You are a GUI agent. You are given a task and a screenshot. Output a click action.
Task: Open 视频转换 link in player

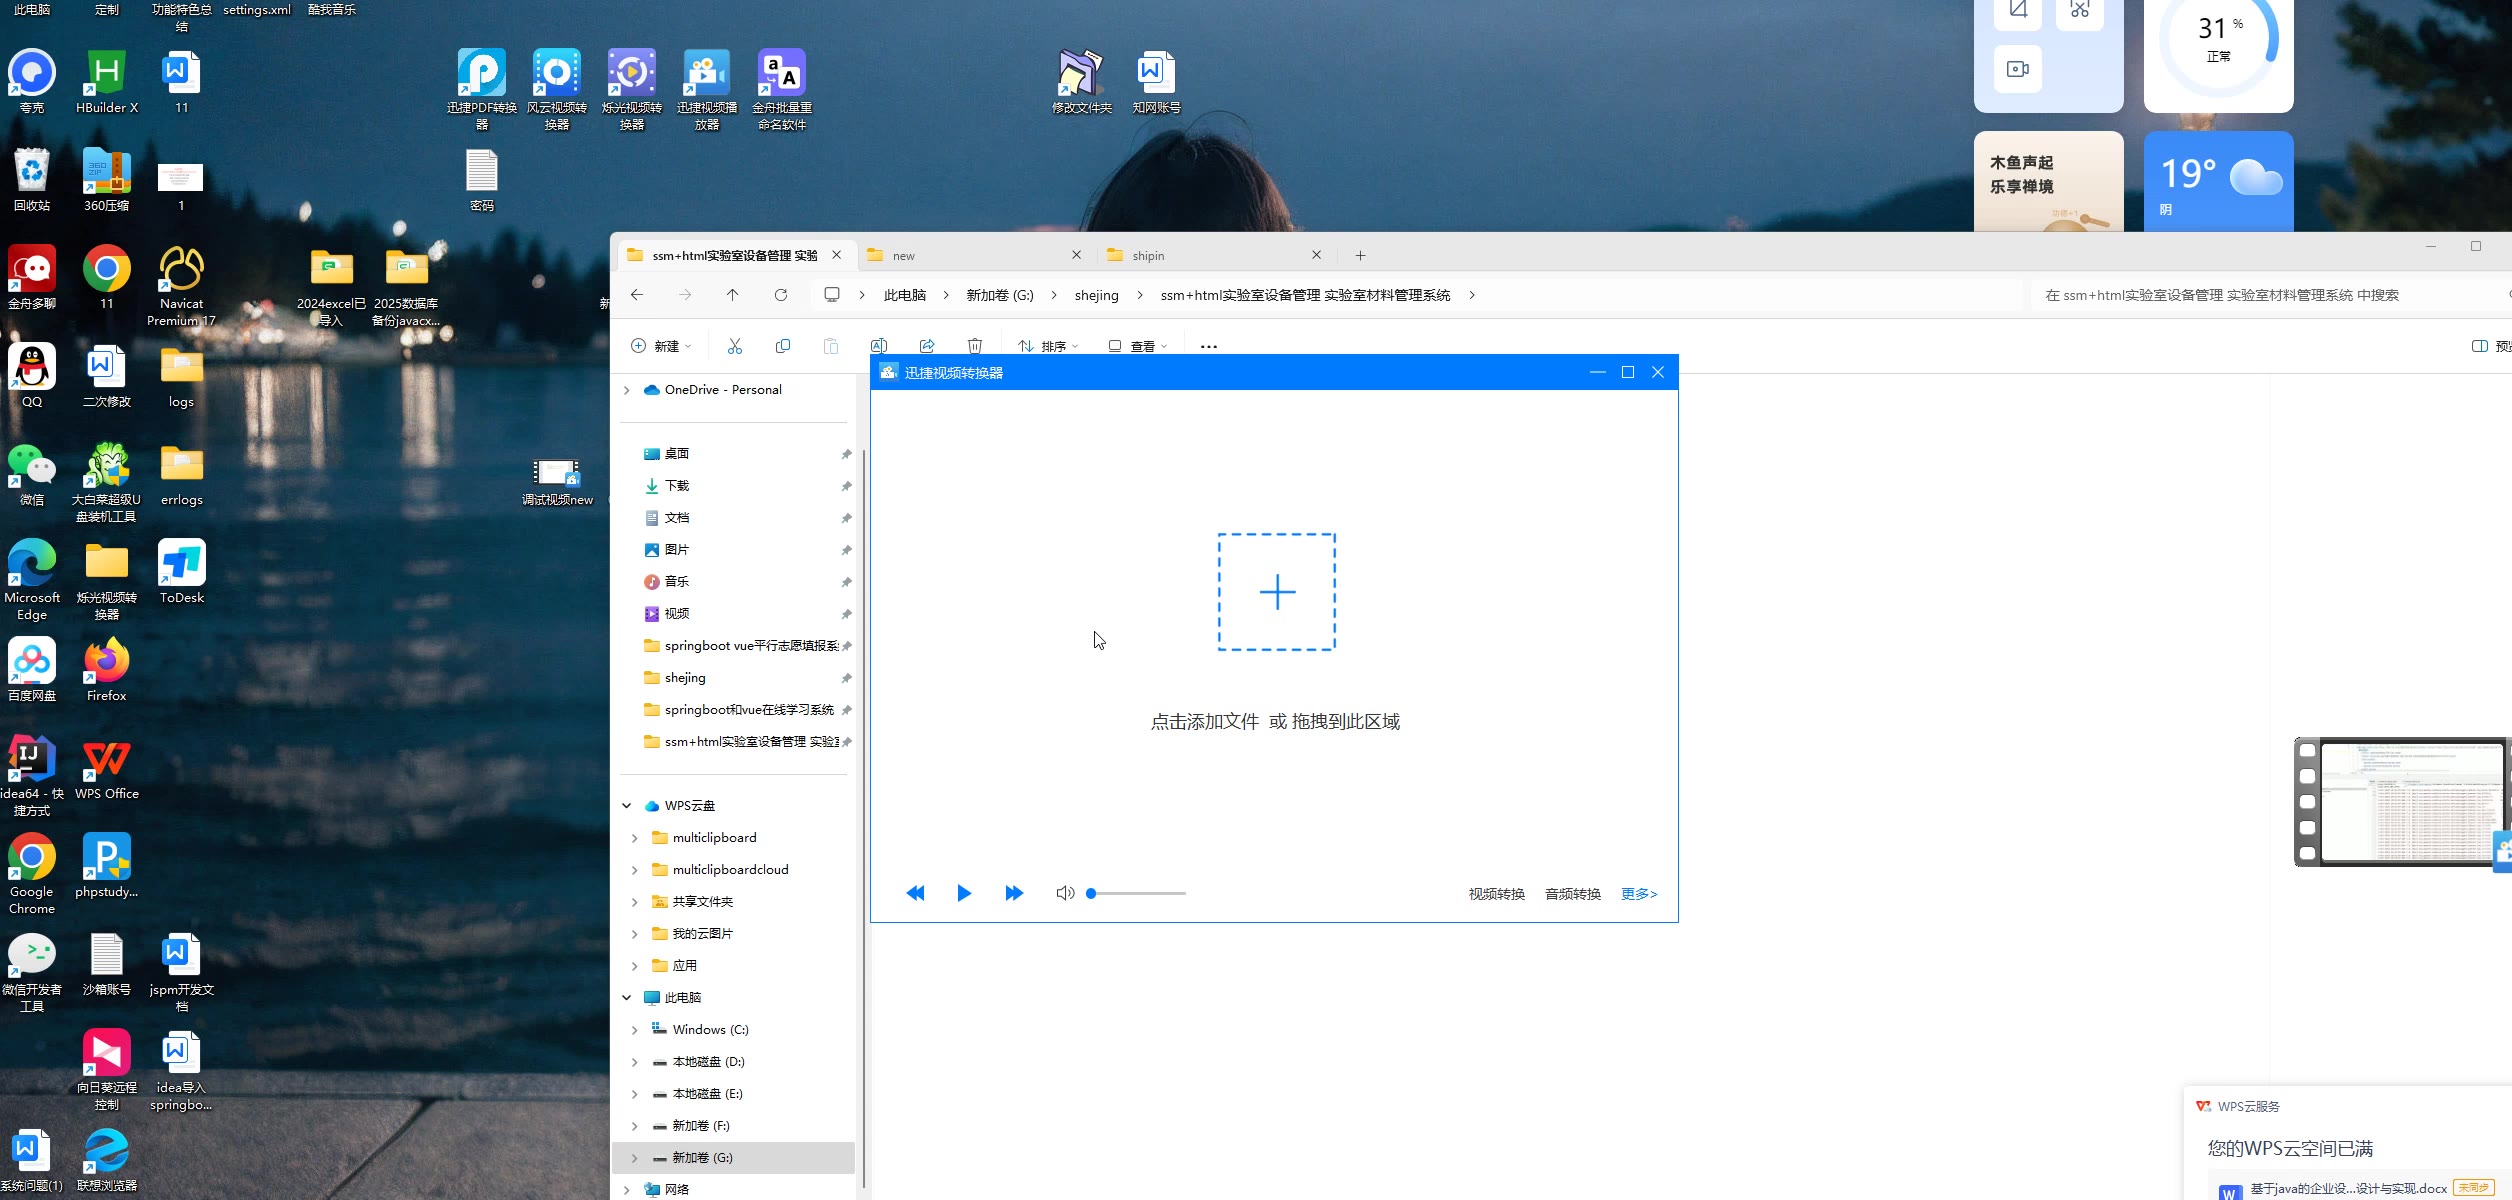click(x=1496, y=894)
